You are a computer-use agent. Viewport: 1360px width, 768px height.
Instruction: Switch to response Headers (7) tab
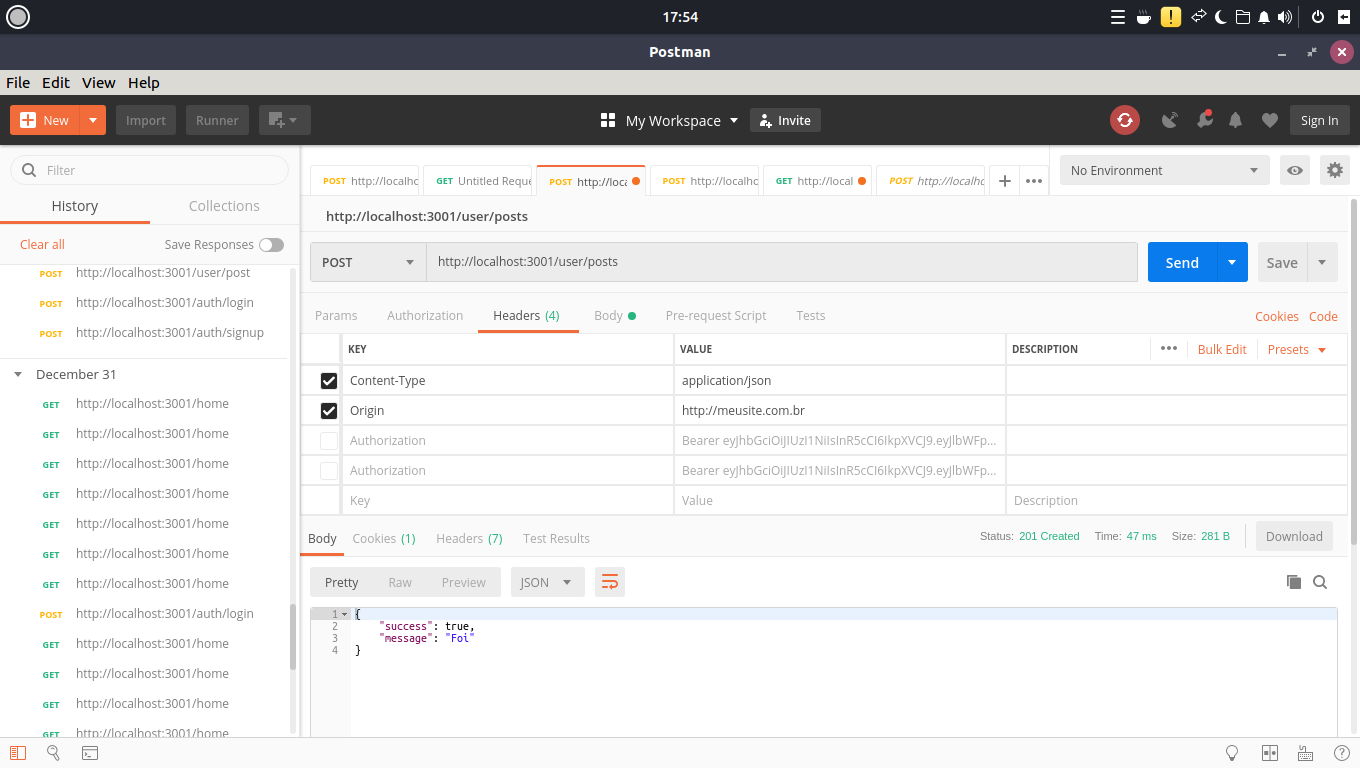(x=469, y=538)
